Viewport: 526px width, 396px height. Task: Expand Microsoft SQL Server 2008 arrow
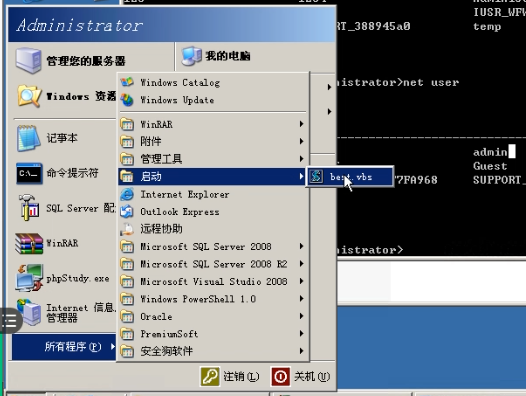[x=301, y=246]
